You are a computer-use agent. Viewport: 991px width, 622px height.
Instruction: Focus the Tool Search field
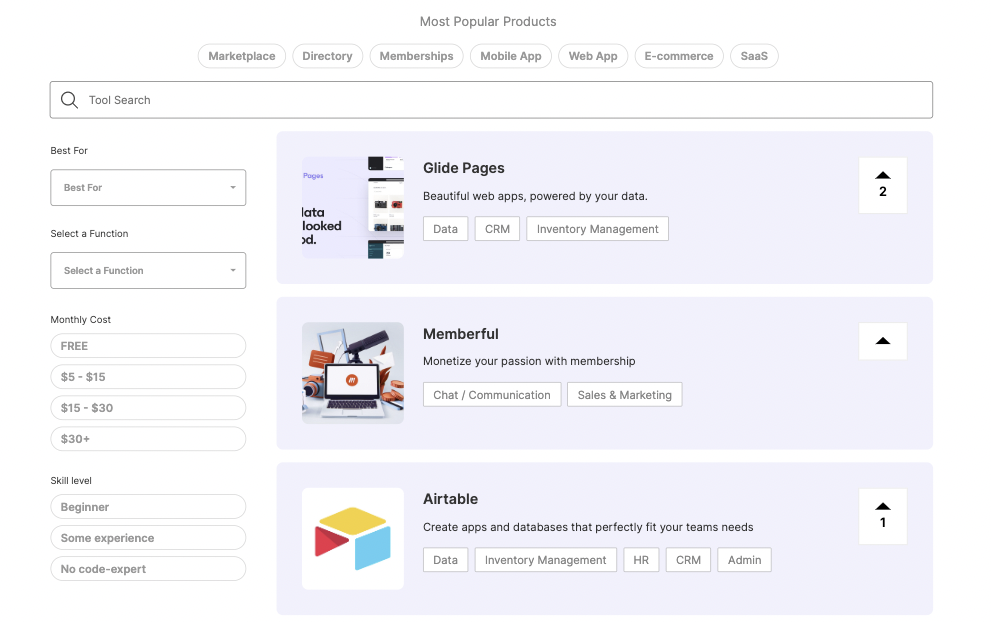(491, 100)
